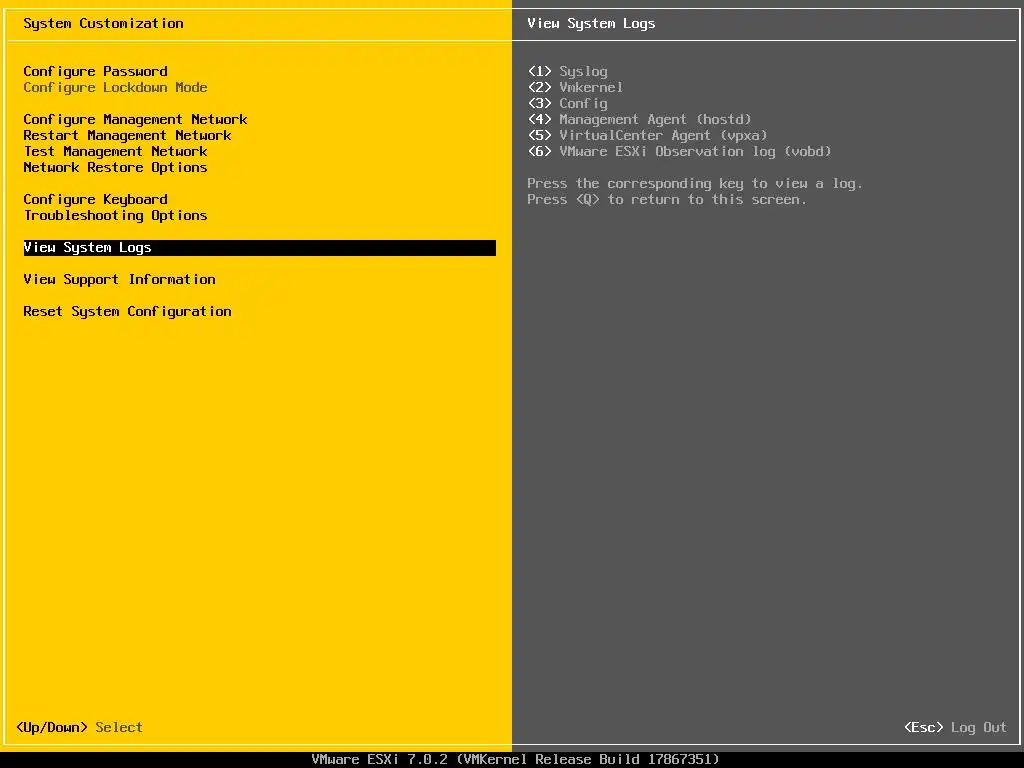Click the View System Logs right panel title

click(x=591, y=24)
